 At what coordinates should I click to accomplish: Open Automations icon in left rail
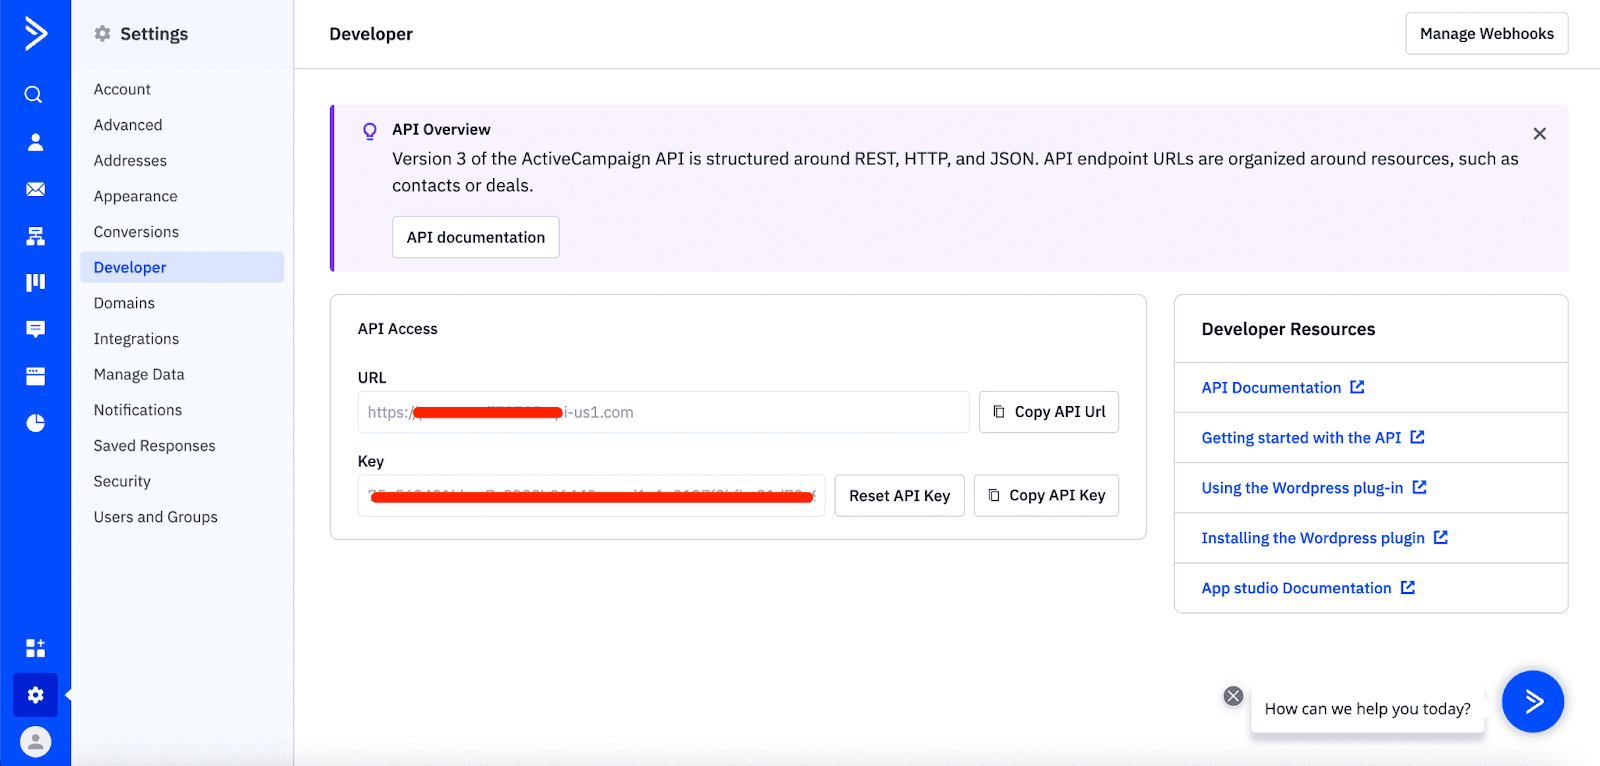[x=35, y=236]
